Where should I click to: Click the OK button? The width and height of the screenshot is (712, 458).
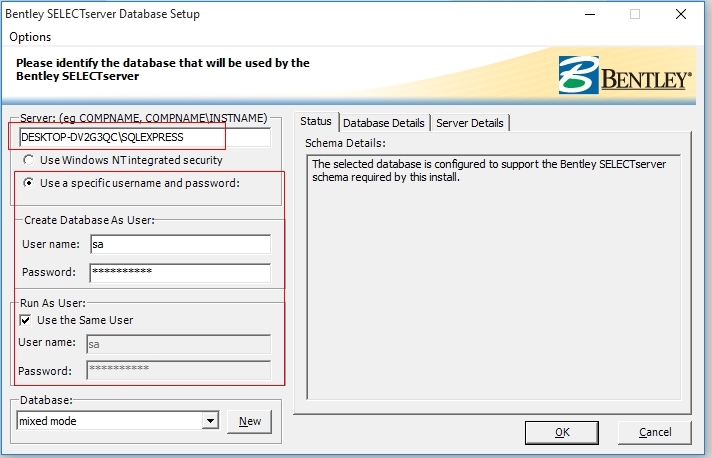coord(562,433)
